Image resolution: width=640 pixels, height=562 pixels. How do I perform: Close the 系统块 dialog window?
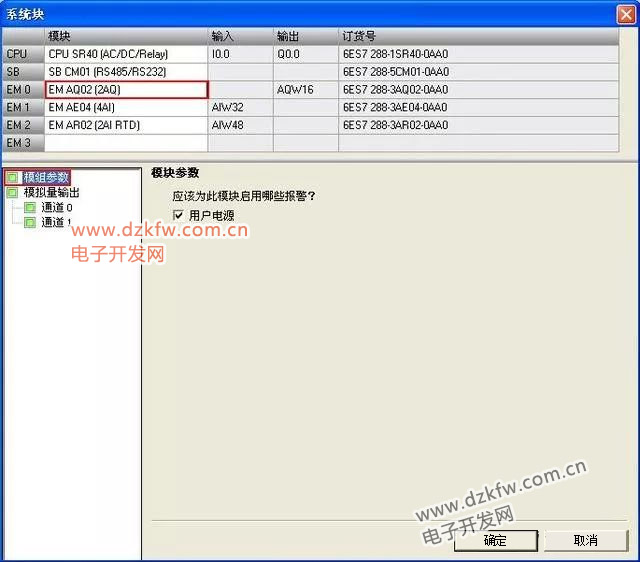coord(623,12)
